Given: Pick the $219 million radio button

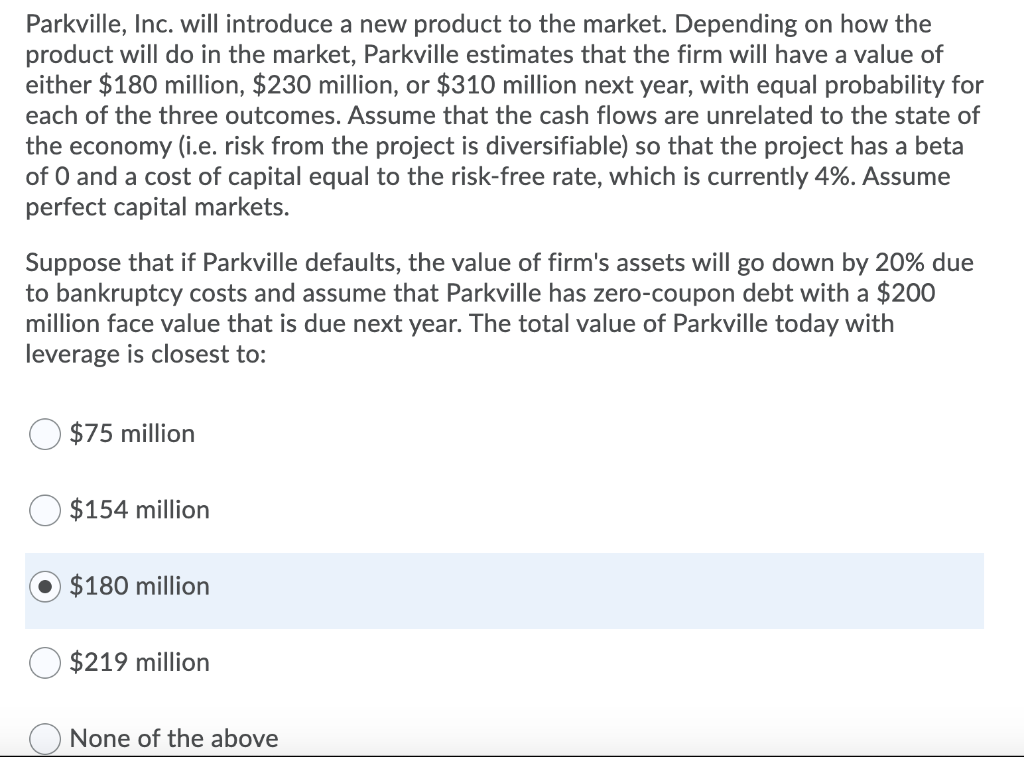Looking at the screenshot, I should (45, 663).
